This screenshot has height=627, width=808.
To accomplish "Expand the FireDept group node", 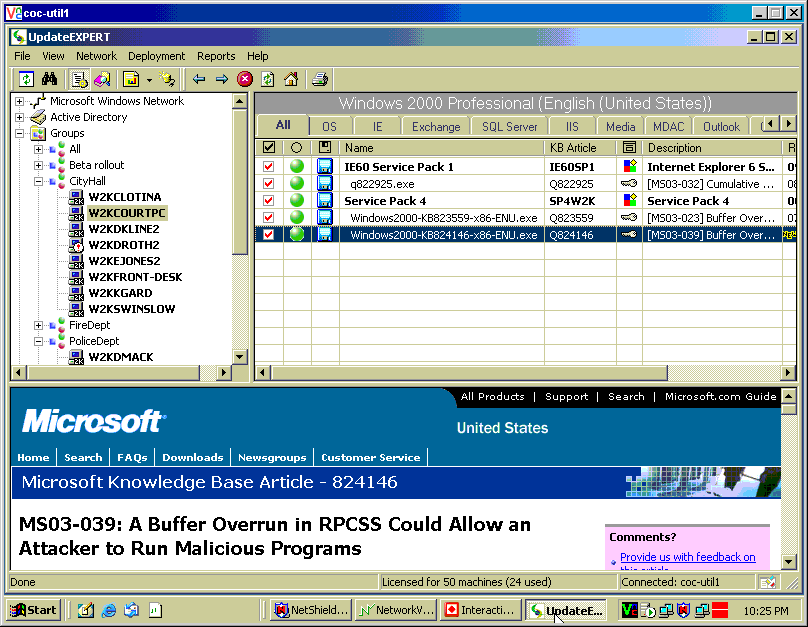I will [38, 325].
